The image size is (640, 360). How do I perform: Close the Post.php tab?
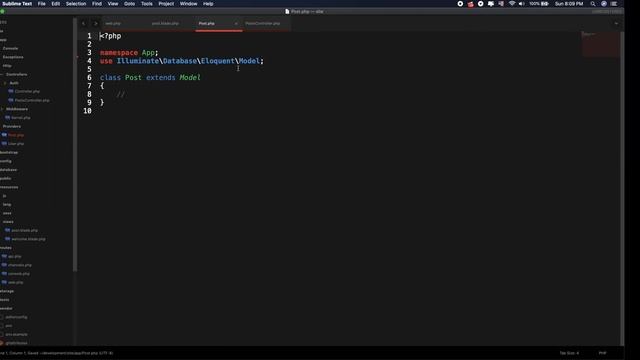(x=236, y=24)
